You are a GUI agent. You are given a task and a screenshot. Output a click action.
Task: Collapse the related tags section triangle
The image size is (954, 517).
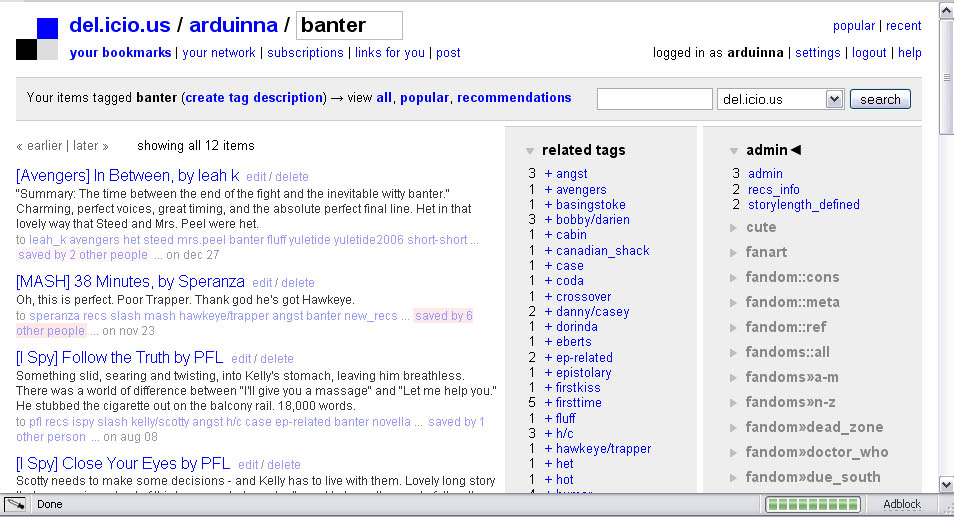(530, 151)
